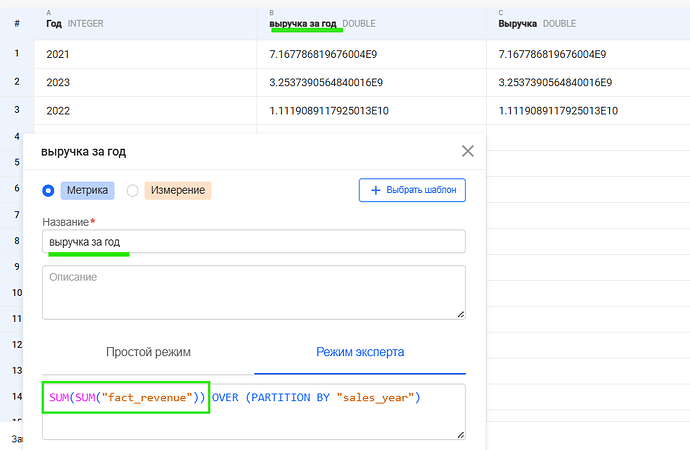Screen dimensions: 690x450
Task: Grab the Описание field resize handle
Action: point(460,315)
